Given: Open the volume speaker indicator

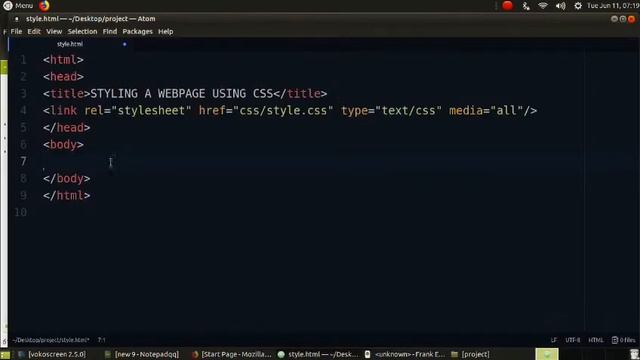Looking at the screenshot, I should [560, 6].
